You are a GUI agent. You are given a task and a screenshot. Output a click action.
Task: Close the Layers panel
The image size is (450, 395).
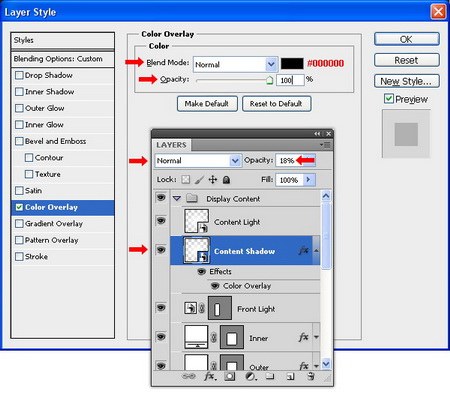pyautogui.click(x=328, y=134)
